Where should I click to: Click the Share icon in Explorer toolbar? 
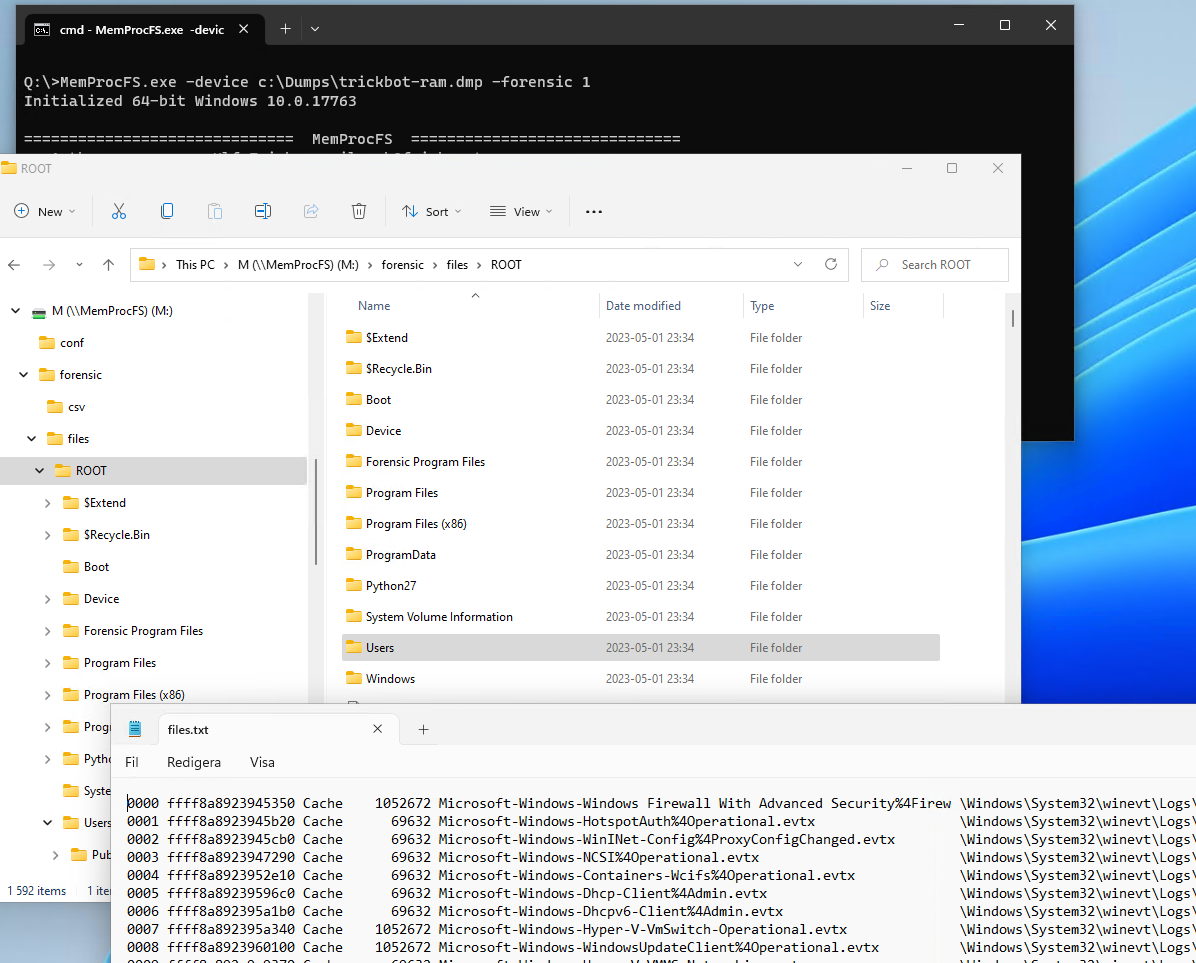pos(310,211)
